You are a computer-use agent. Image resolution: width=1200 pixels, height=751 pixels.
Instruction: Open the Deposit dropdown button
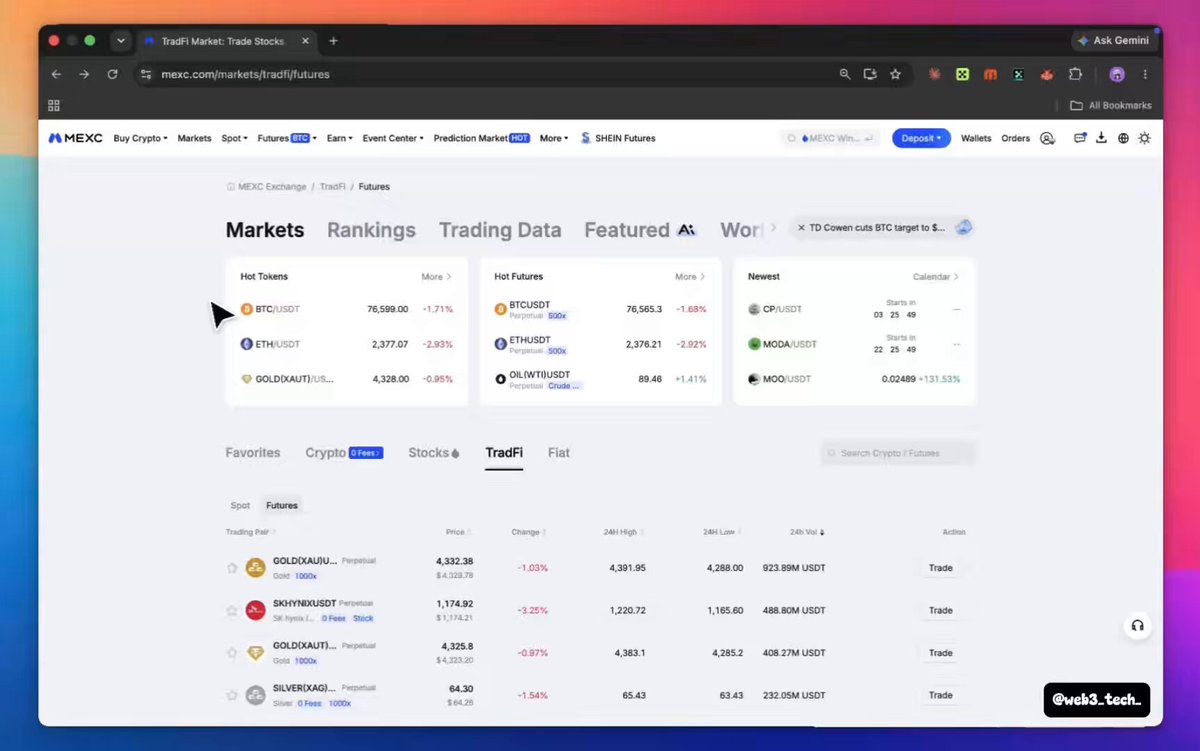[x=921, y=138]
